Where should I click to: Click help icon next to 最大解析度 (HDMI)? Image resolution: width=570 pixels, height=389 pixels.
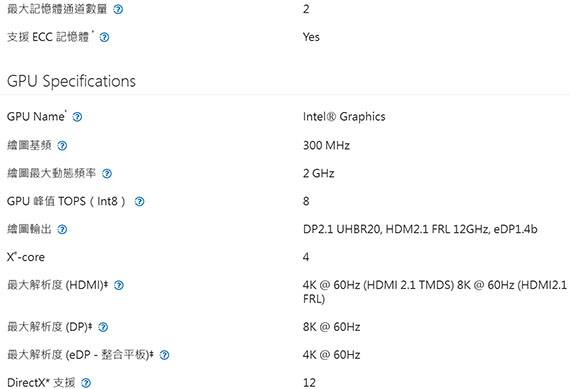119,285
